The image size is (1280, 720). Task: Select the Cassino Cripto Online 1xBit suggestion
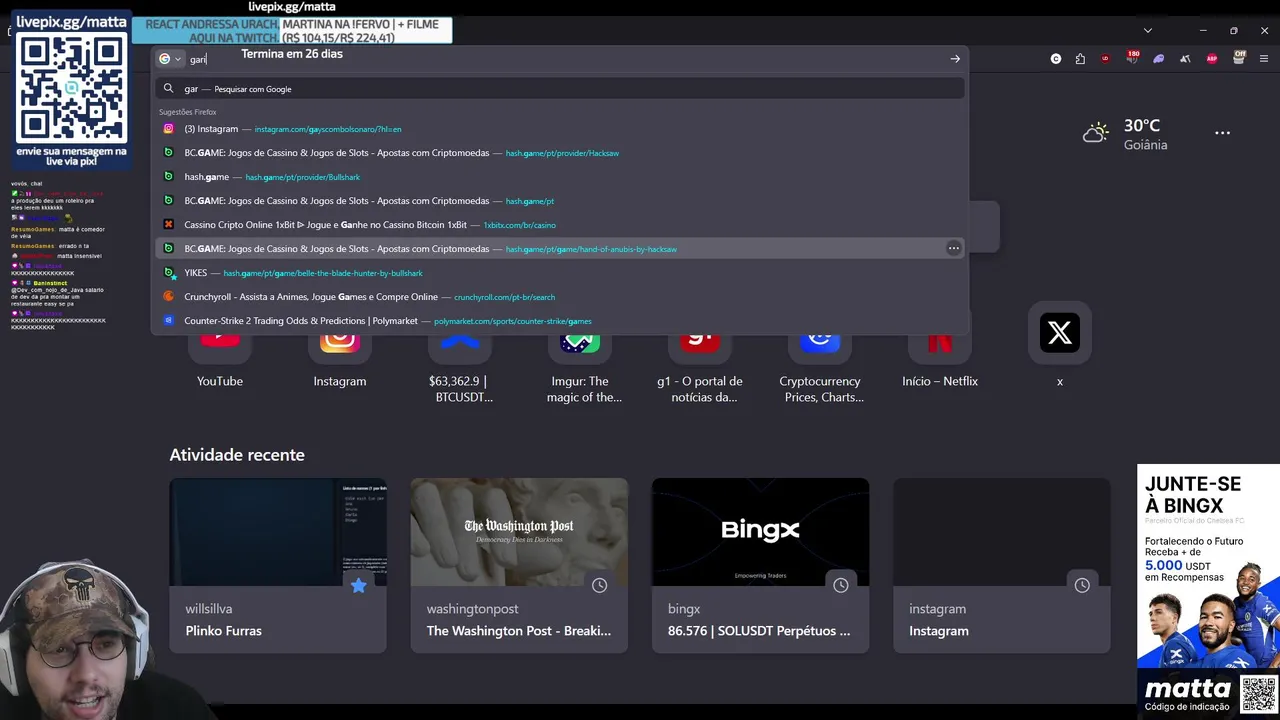pos(560,225)
